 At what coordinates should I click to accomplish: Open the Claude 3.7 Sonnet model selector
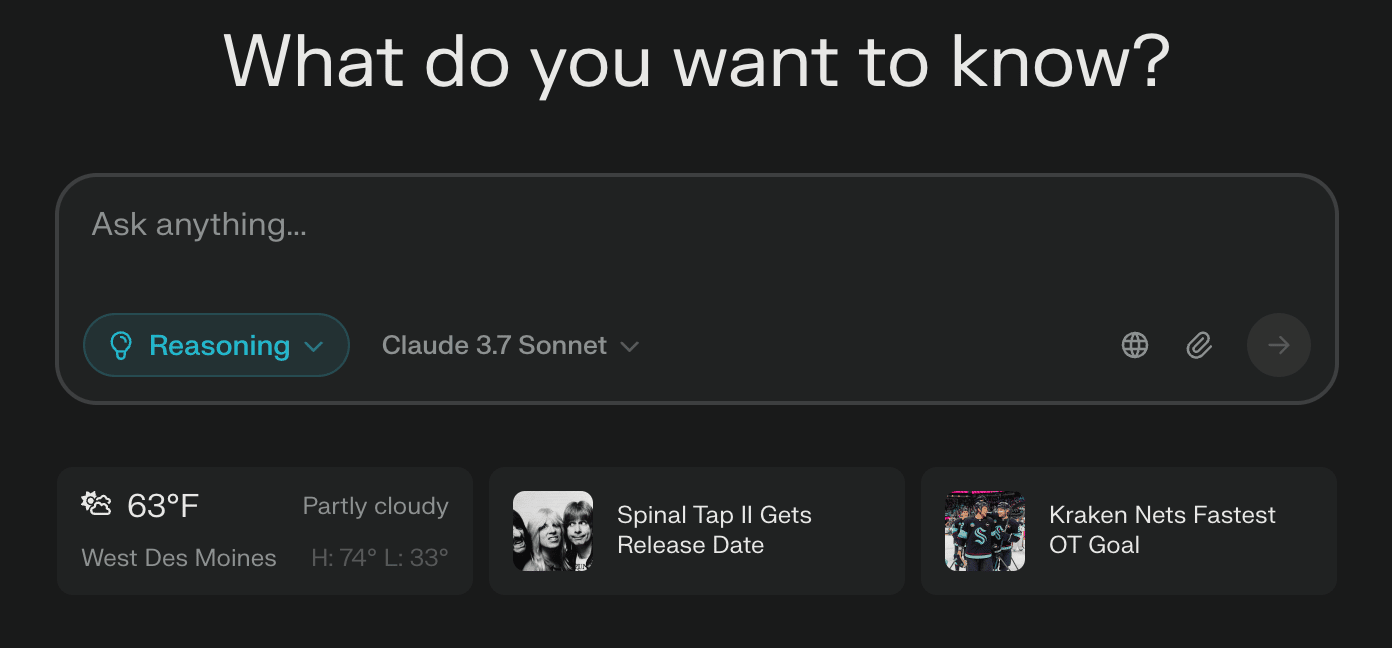[510, 345]
